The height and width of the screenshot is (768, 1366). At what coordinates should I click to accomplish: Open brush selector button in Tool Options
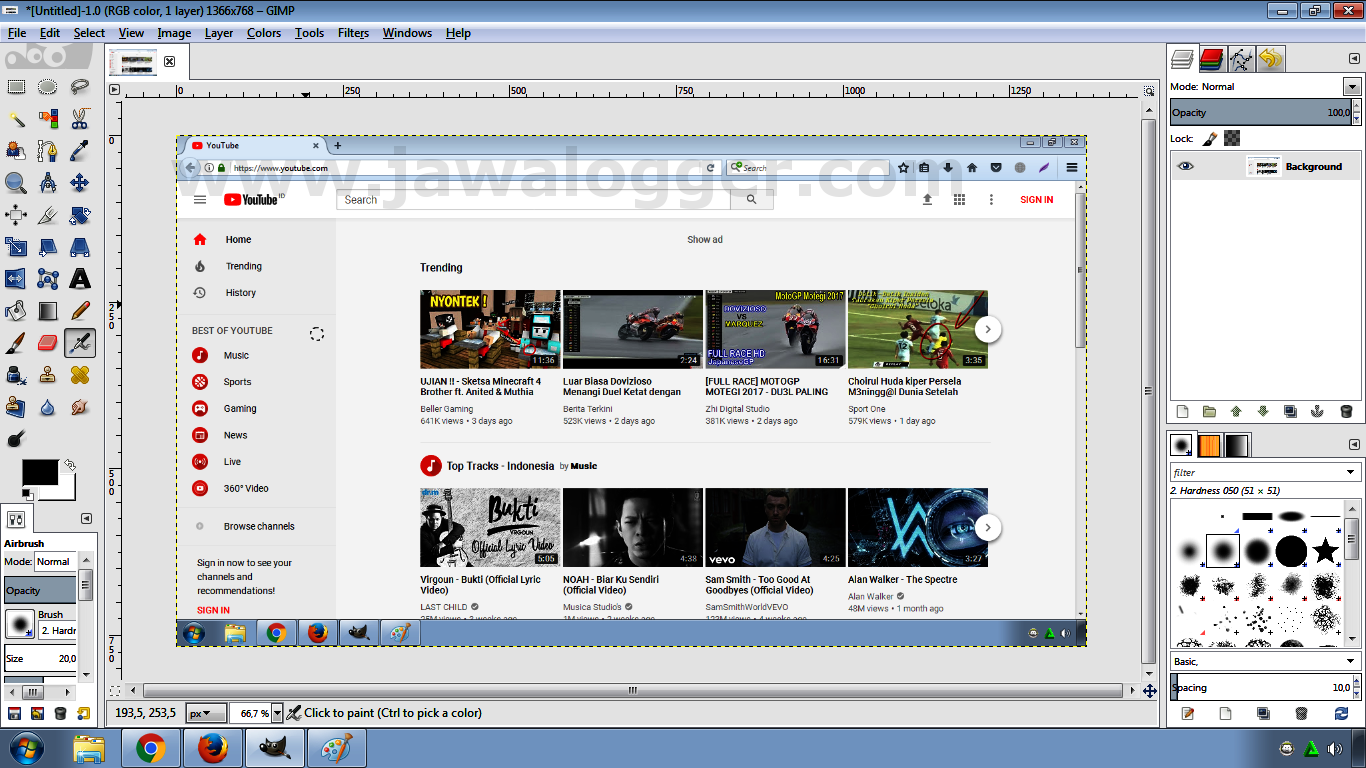[20, 623]
